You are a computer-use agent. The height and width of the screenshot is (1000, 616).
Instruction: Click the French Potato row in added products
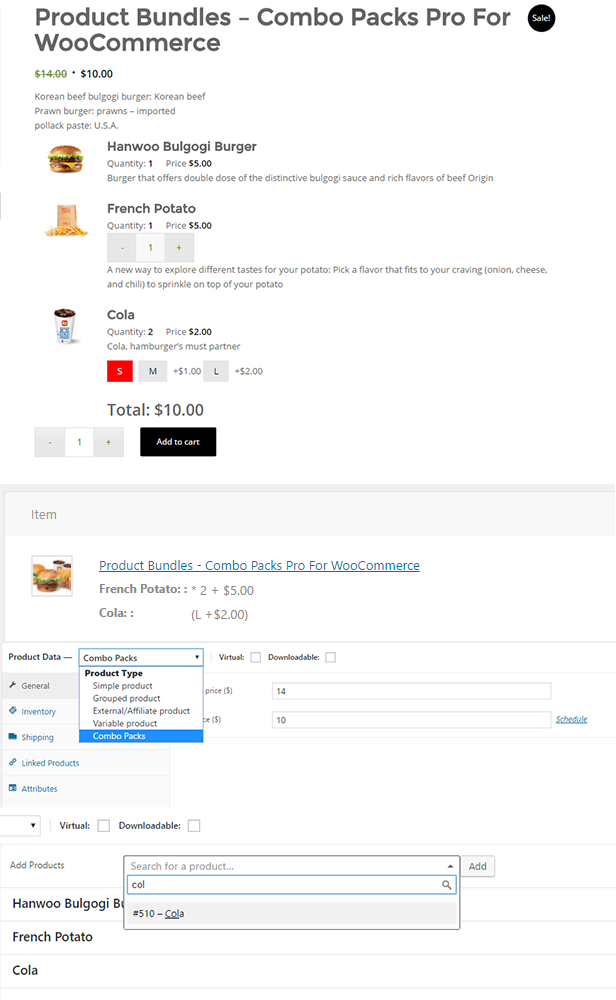tap(308, 937)
